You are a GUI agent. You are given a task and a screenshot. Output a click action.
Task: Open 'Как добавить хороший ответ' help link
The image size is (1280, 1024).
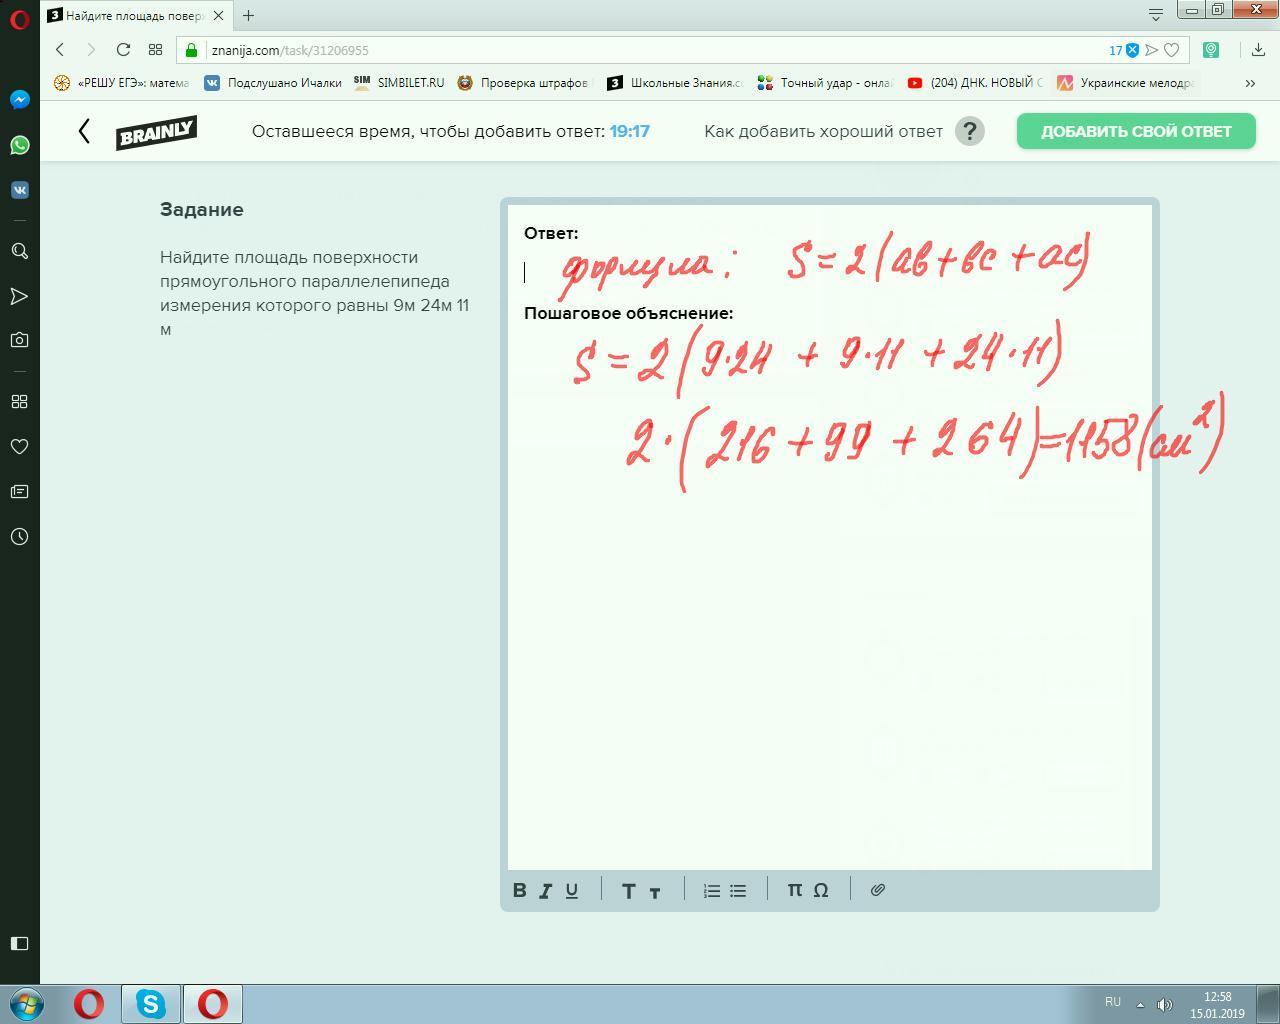click(x=823, y=131)
